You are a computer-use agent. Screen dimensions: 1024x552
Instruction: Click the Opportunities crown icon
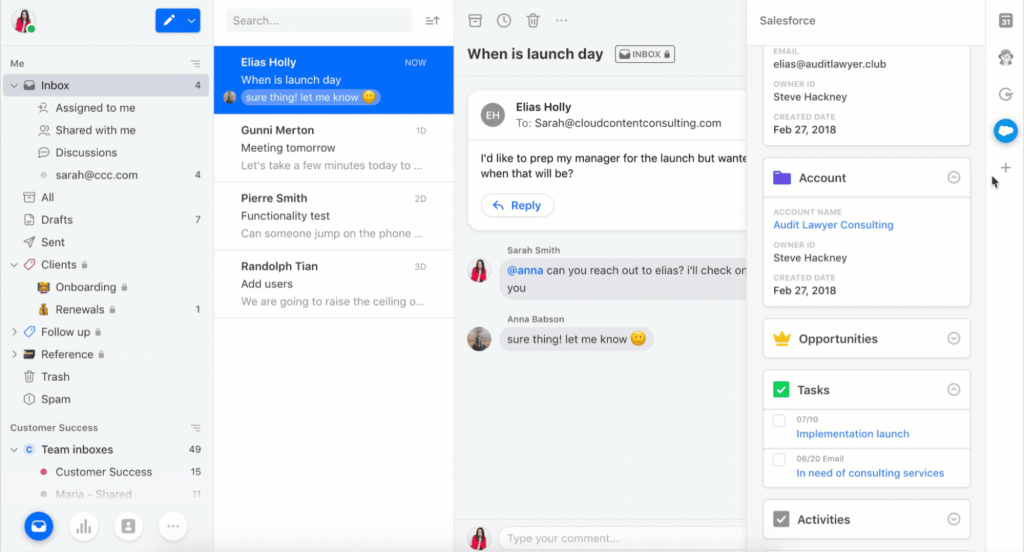[782, 338]
